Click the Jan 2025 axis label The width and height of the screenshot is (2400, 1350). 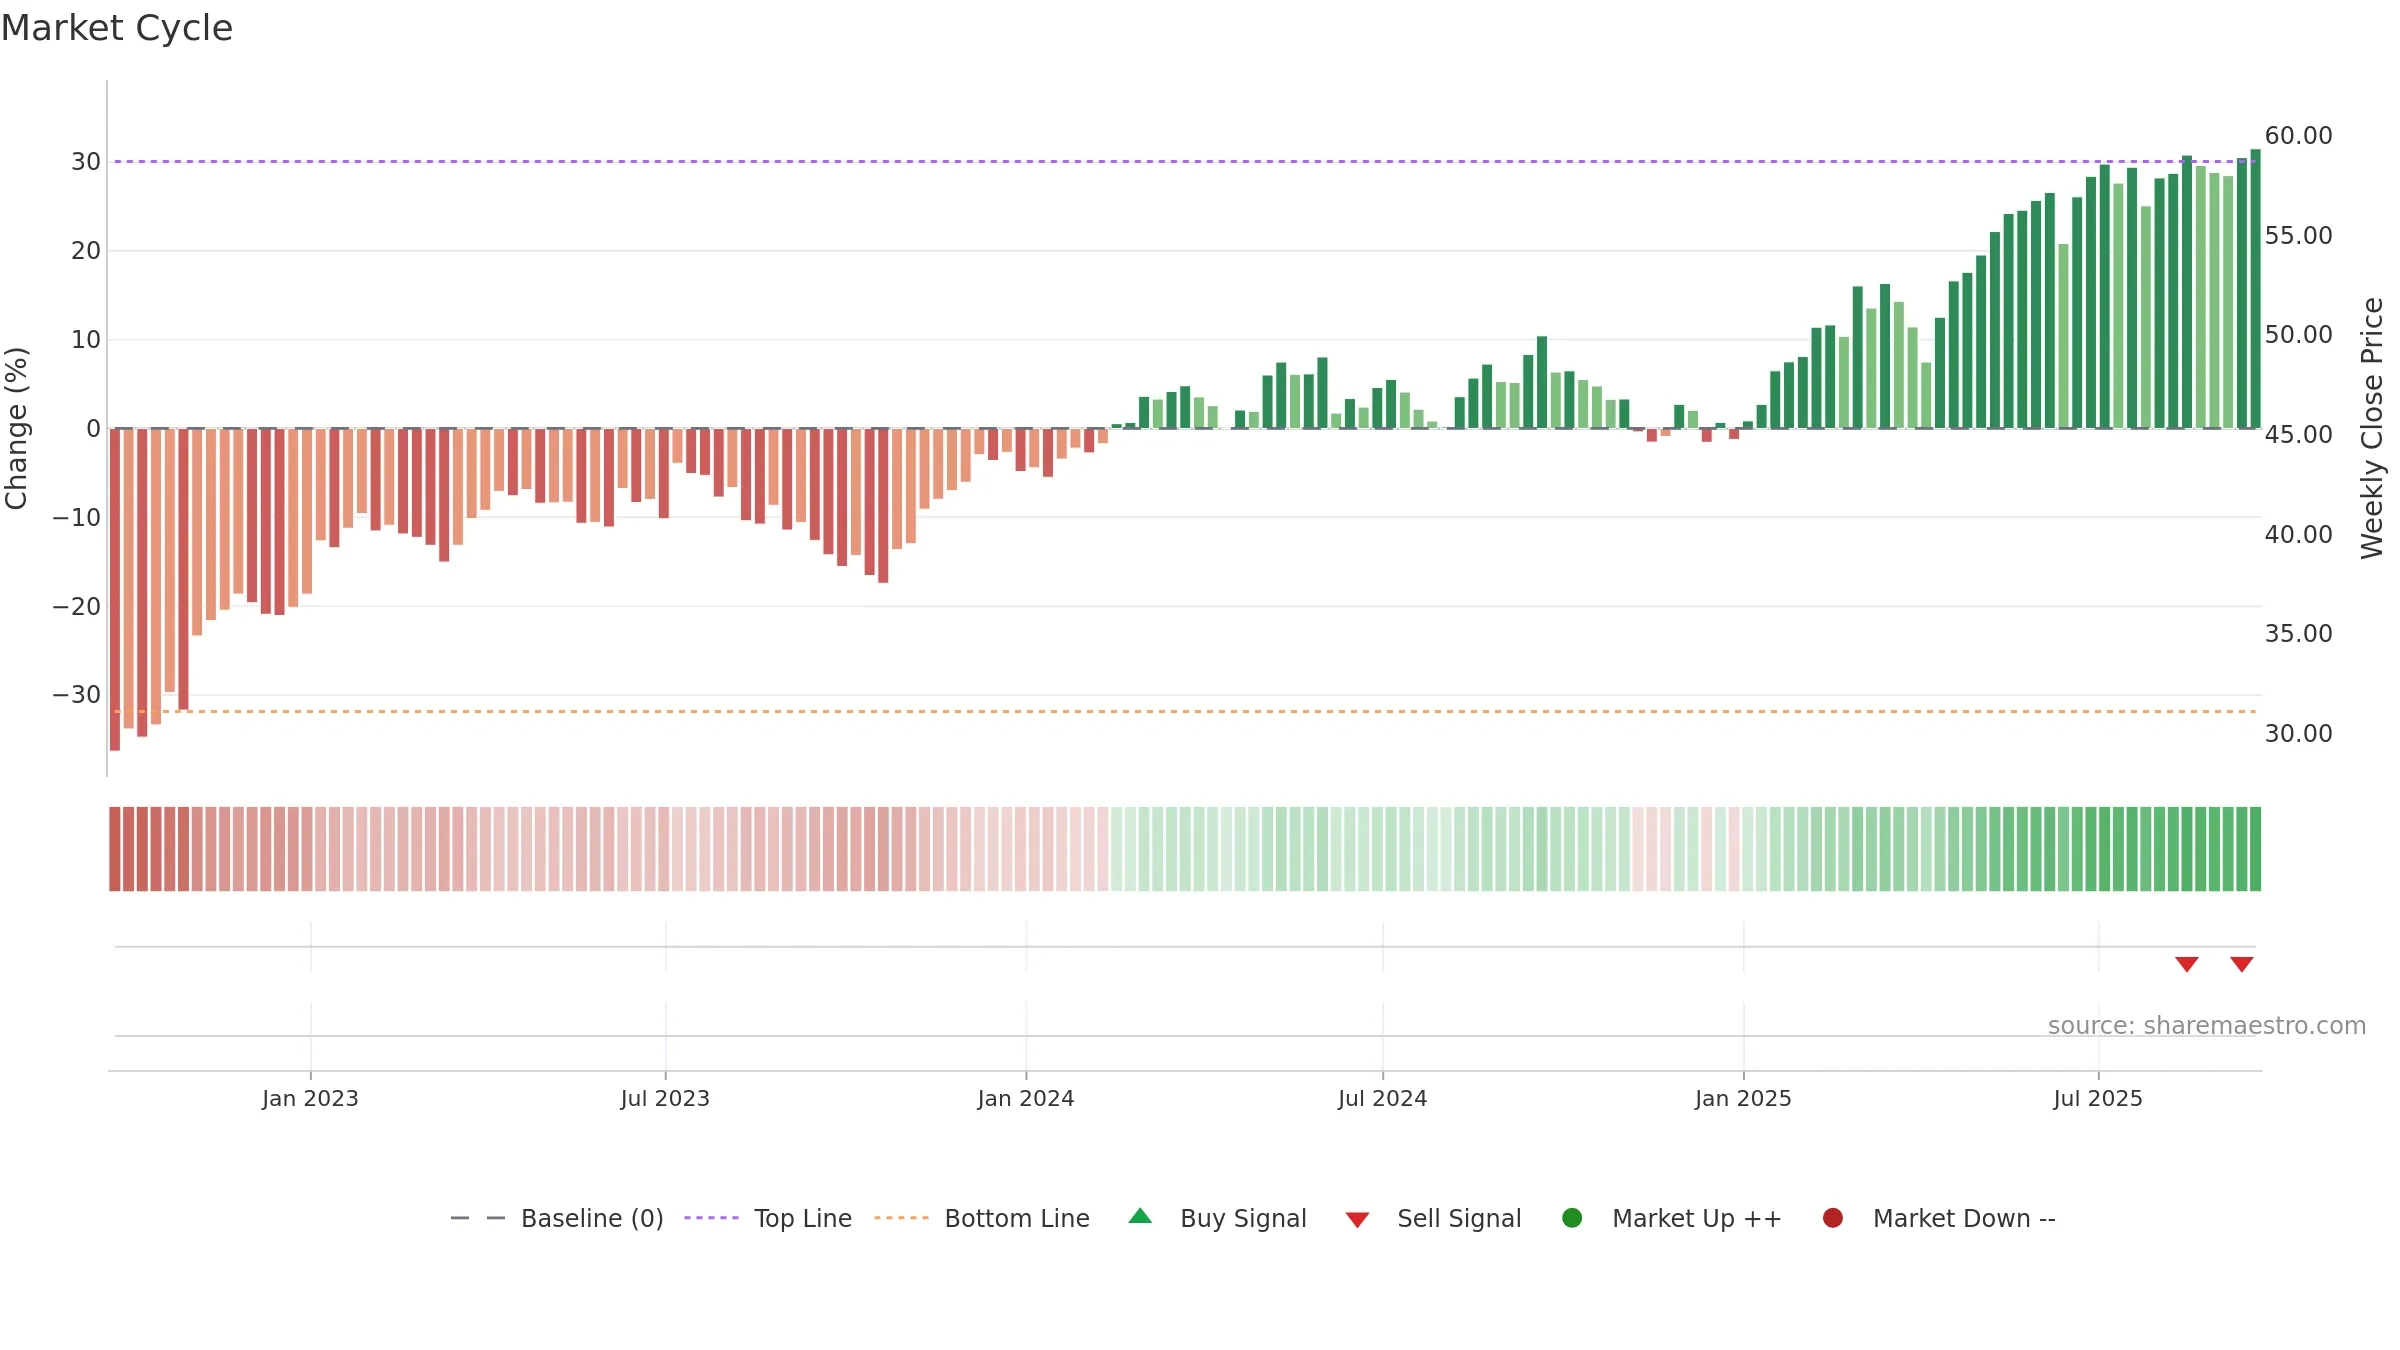[1743, 1099]
